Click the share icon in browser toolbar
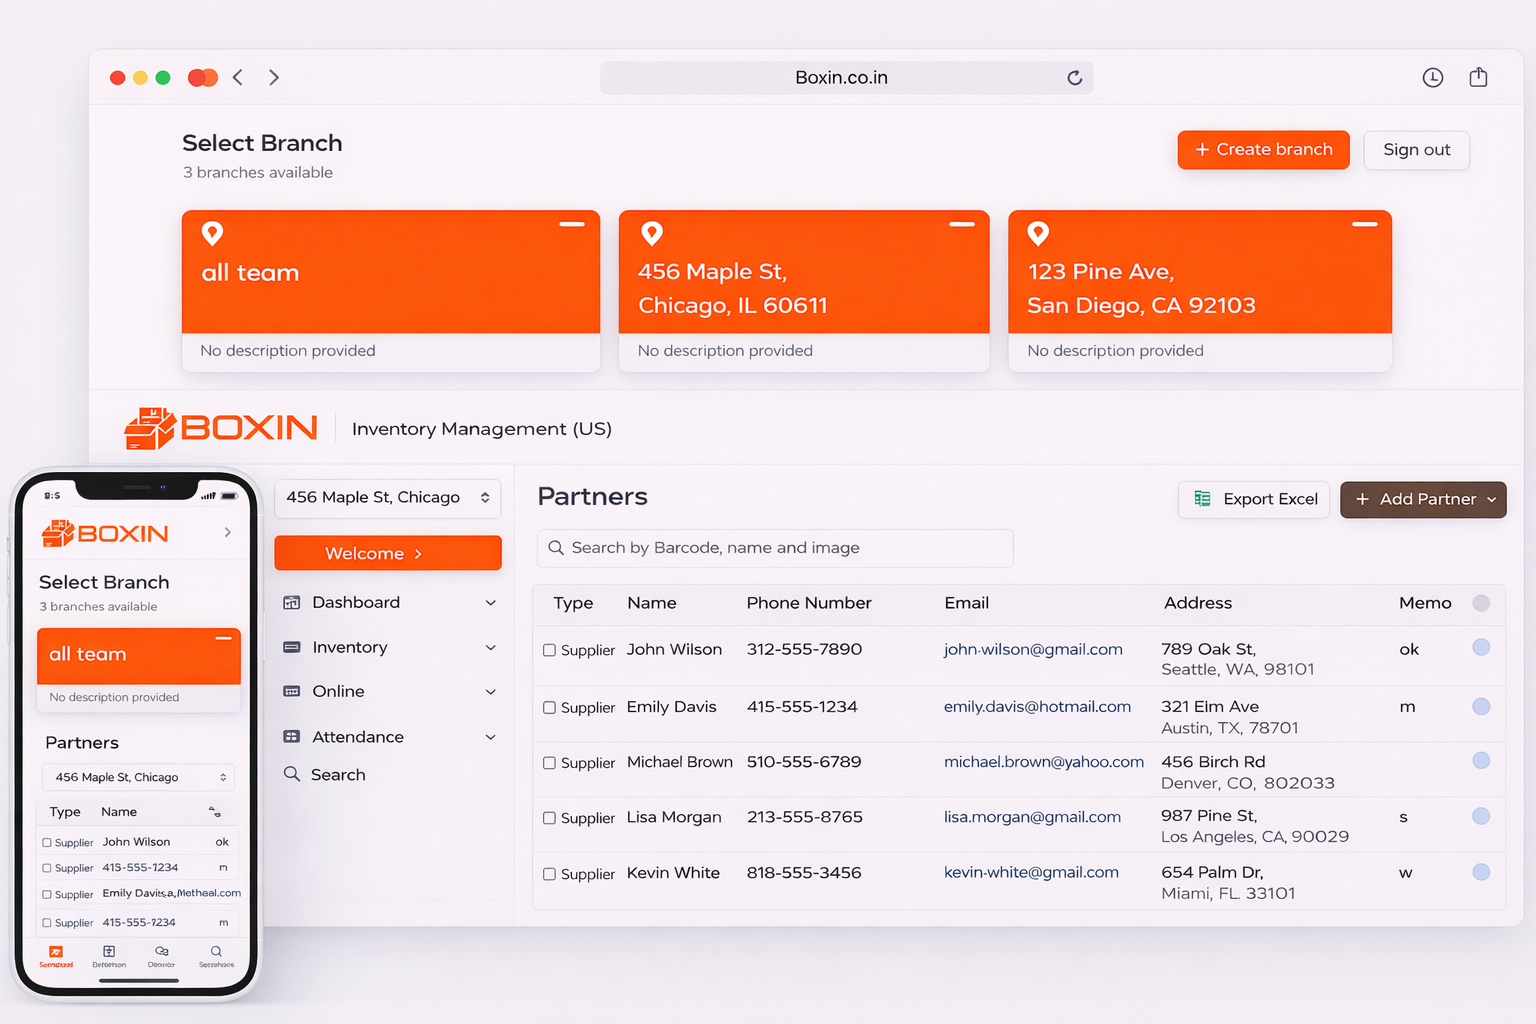 coord(1478,78)
